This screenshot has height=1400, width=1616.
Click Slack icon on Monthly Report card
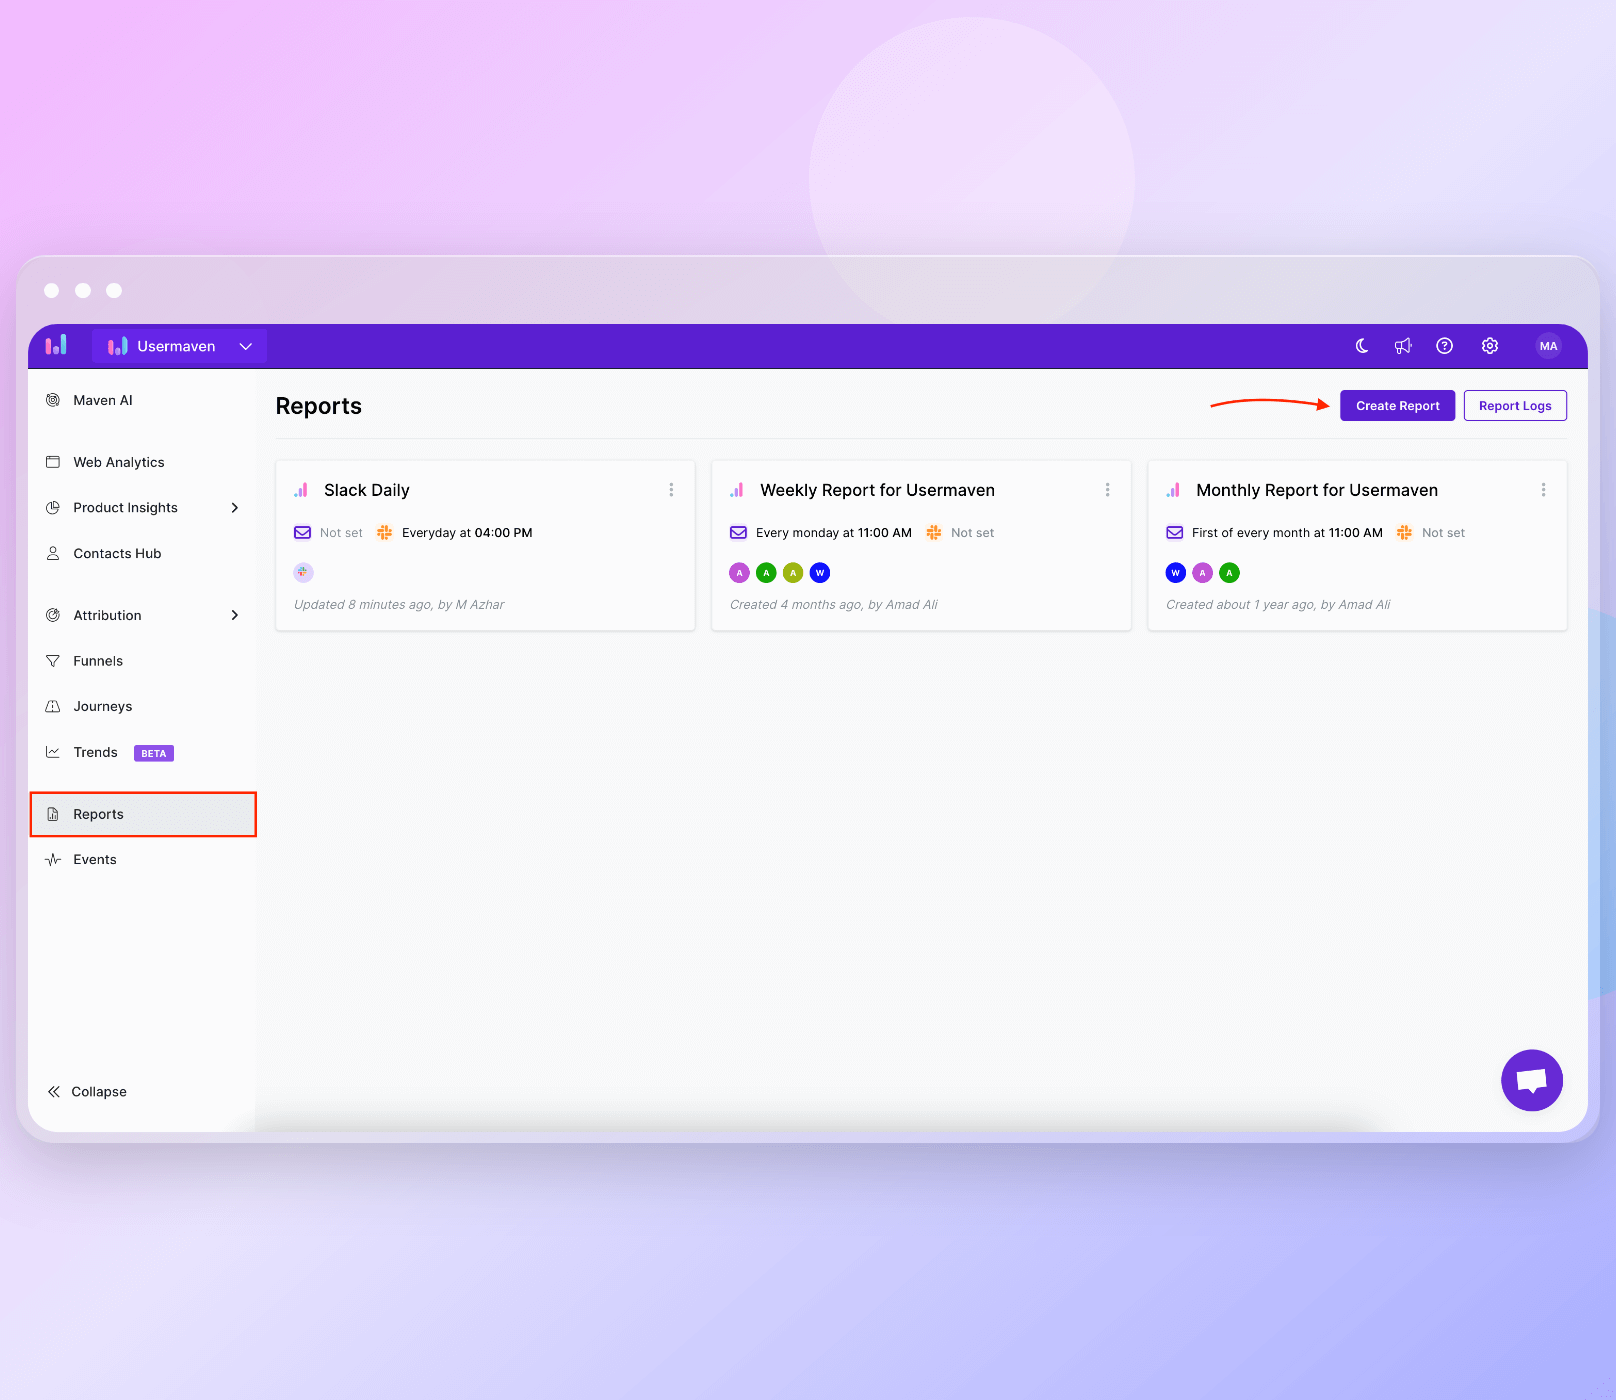tap(1404, 532)
